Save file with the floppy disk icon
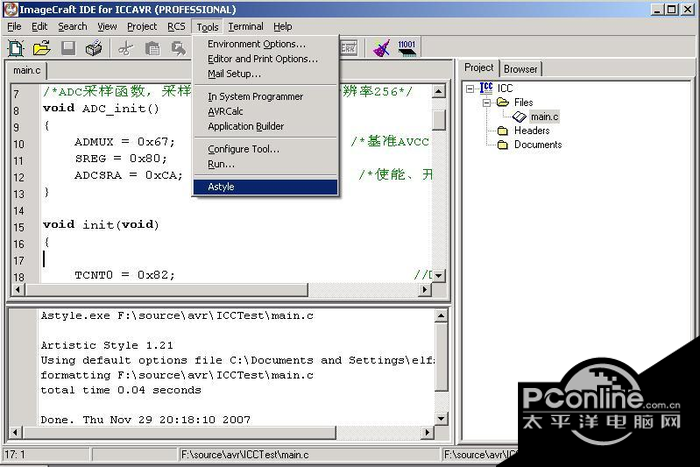Viewport: 700px width, 467px height. (x=68, y=48)
